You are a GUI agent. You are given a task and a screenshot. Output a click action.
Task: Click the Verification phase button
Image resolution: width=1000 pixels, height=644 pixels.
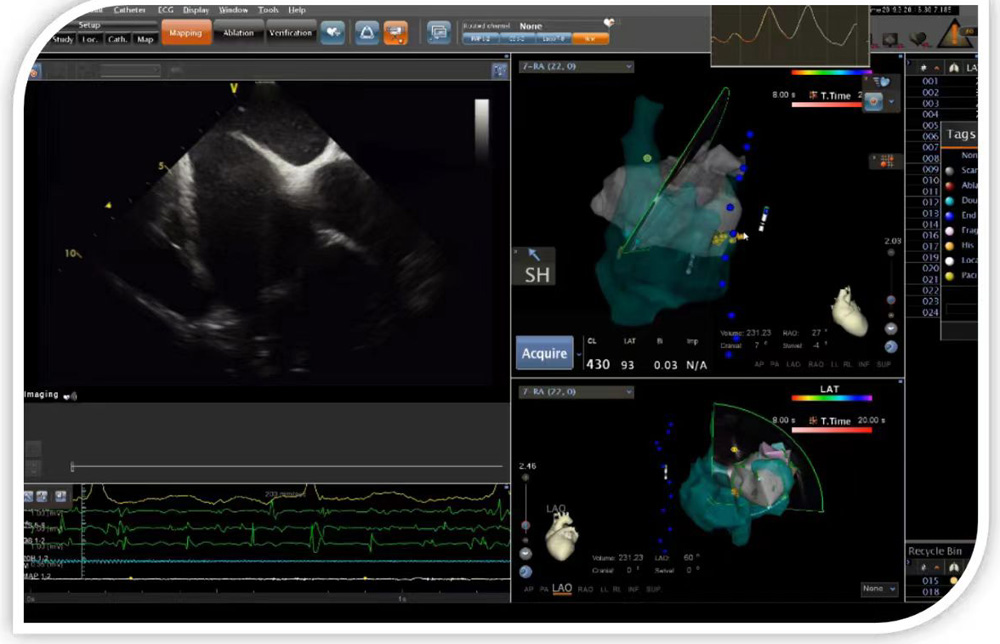(x=291, y=33)
